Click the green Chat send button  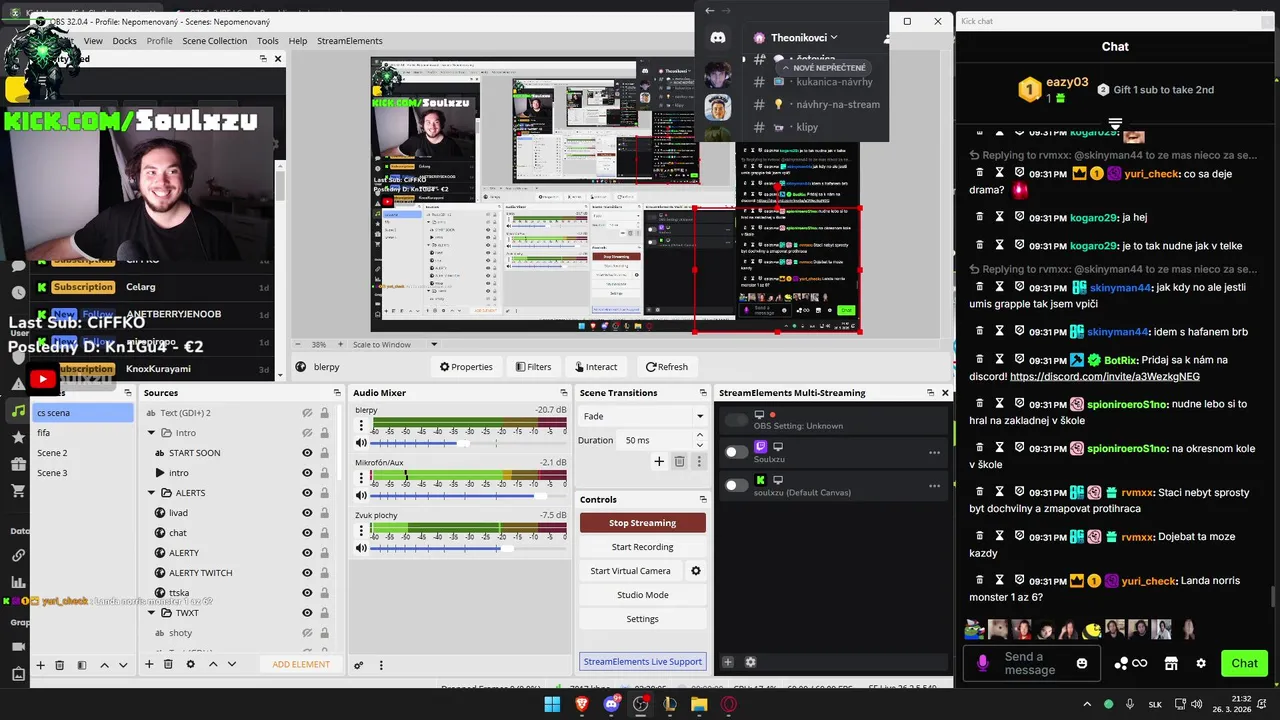(x=1244, y=663)
